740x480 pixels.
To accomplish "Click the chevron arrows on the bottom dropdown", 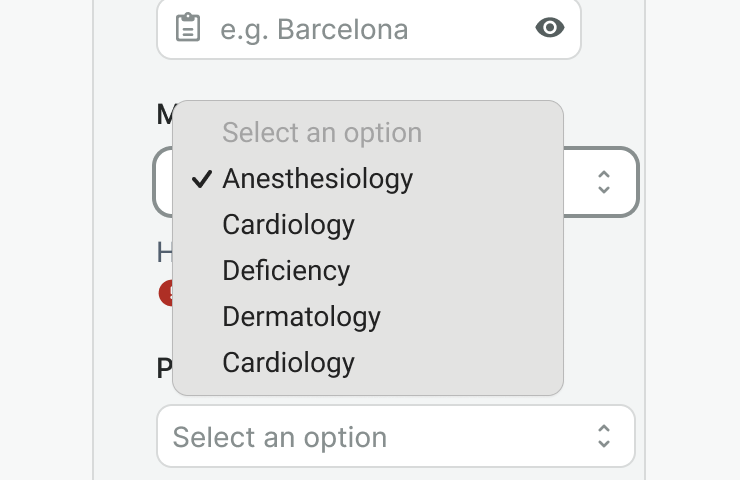I will pos(603,436).
